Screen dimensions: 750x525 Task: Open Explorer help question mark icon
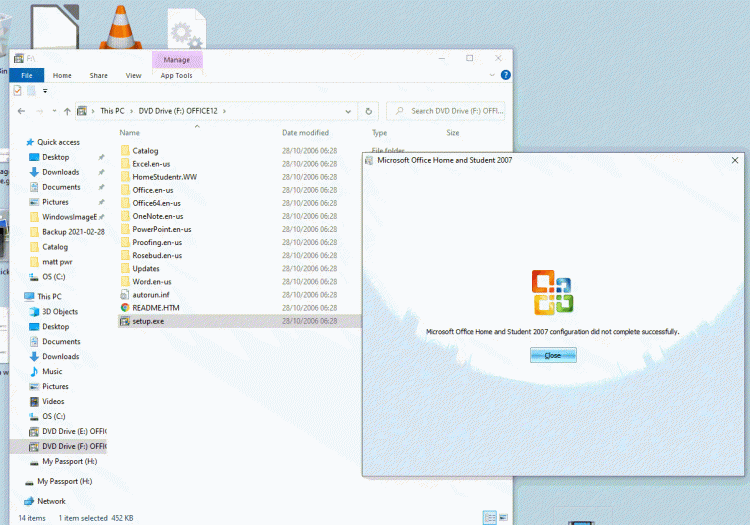click(x=506, y=75)
